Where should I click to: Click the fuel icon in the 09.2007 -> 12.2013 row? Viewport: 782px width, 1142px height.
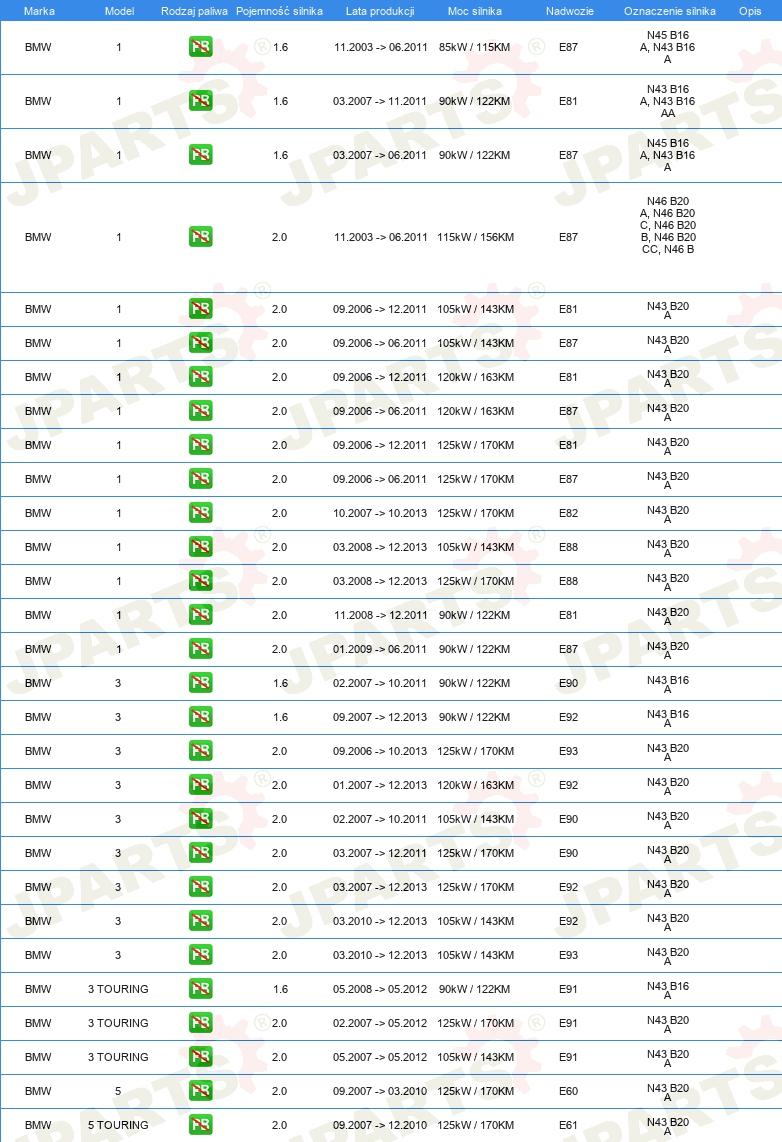coord(200,717)
